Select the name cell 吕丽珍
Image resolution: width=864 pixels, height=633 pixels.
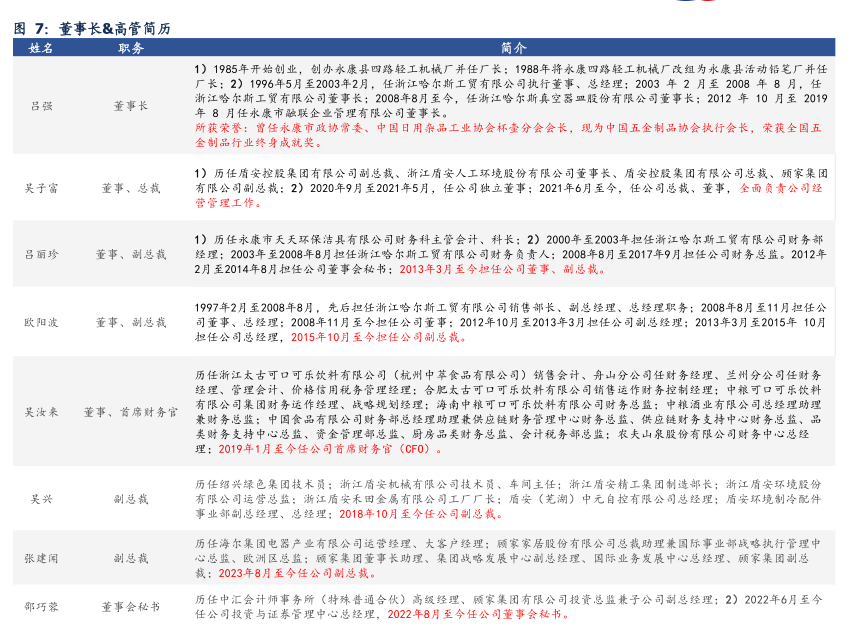pos(41,254)
